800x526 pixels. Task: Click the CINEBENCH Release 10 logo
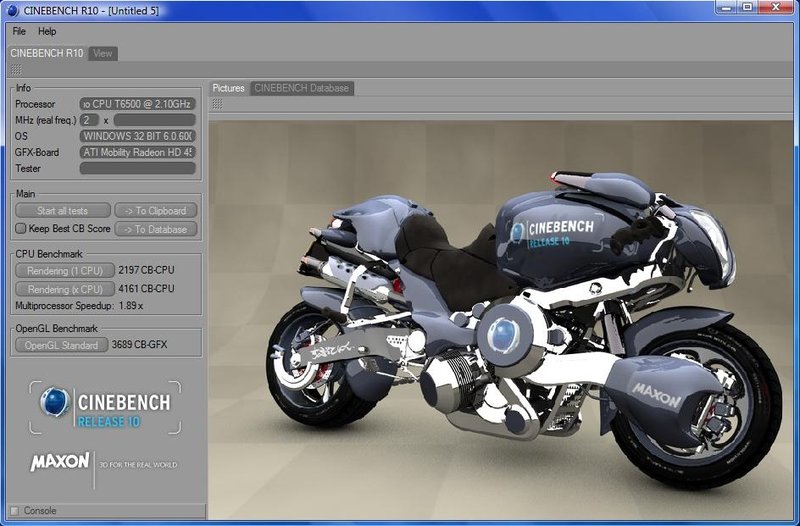[x=105, y=408]
